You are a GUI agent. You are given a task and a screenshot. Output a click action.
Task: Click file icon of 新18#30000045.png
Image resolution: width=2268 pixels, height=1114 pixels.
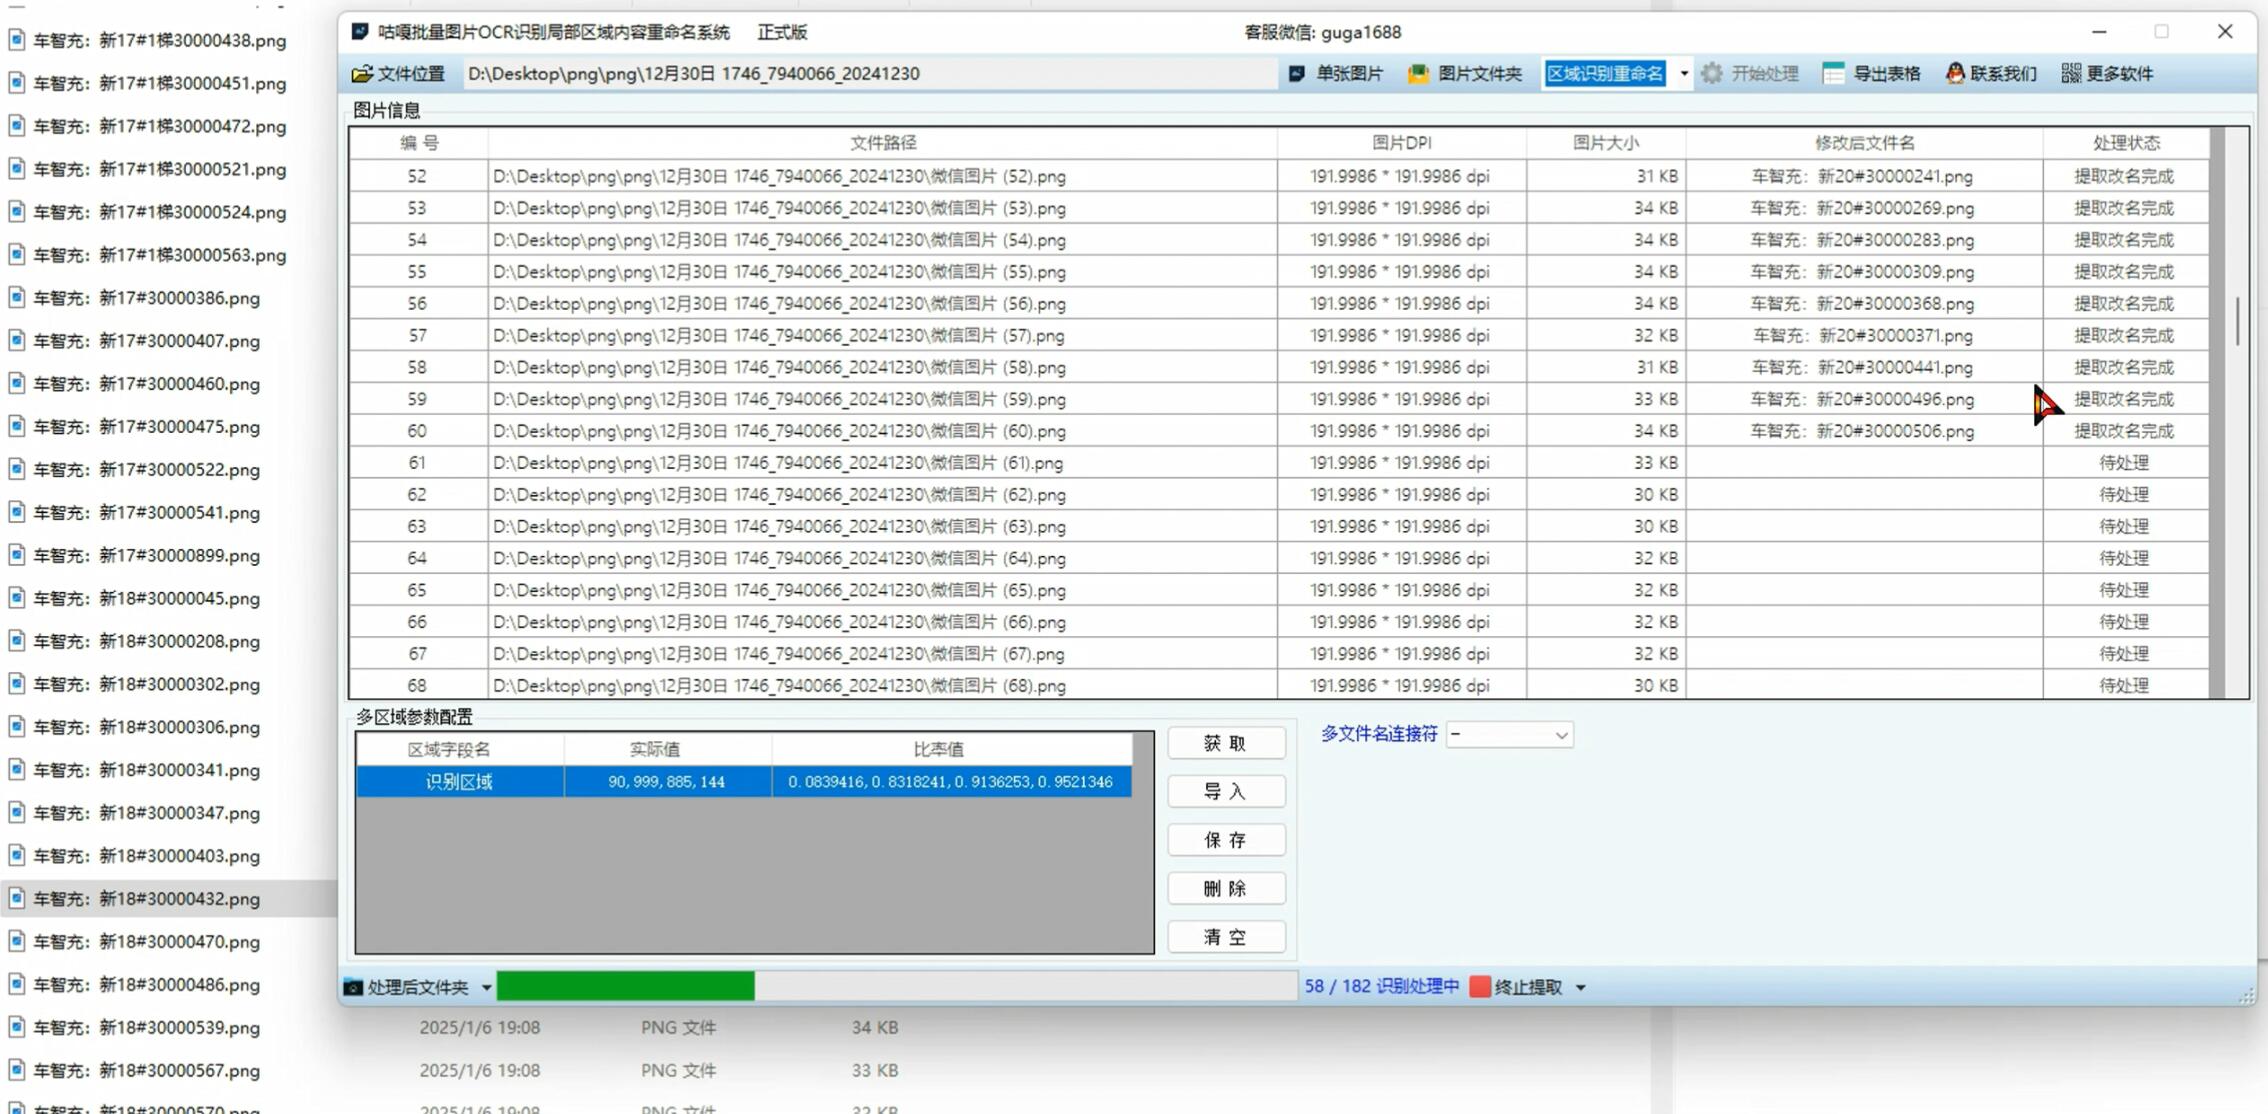(x=16, y=598)
